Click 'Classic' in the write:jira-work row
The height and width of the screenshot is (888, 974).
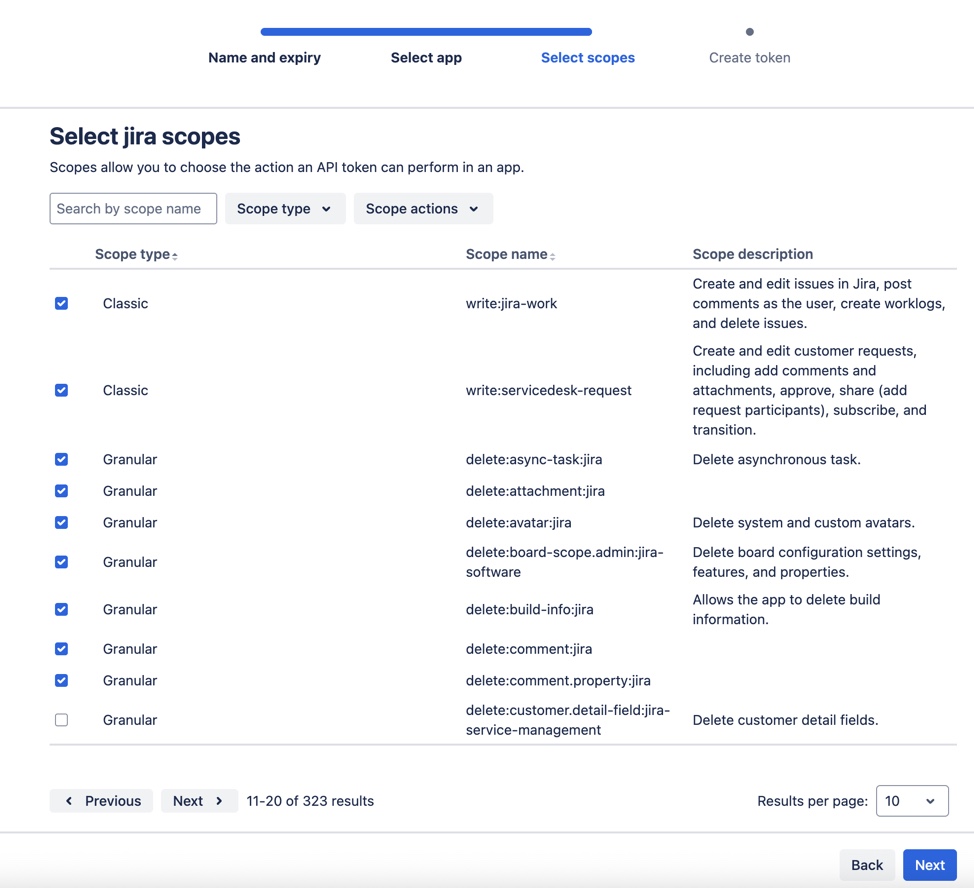coord(125,304)
